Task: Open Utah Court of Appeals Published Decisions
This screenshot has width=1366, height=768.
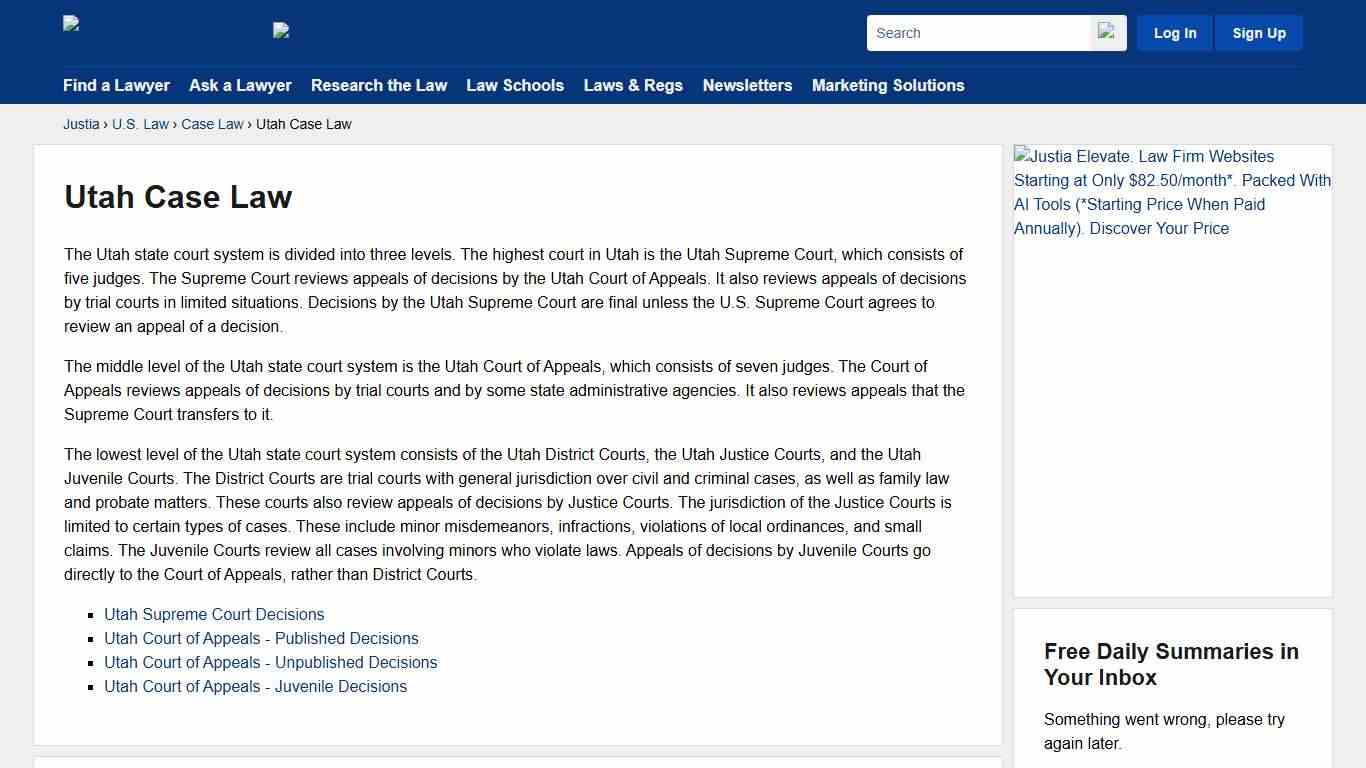Action: (261, 638)
